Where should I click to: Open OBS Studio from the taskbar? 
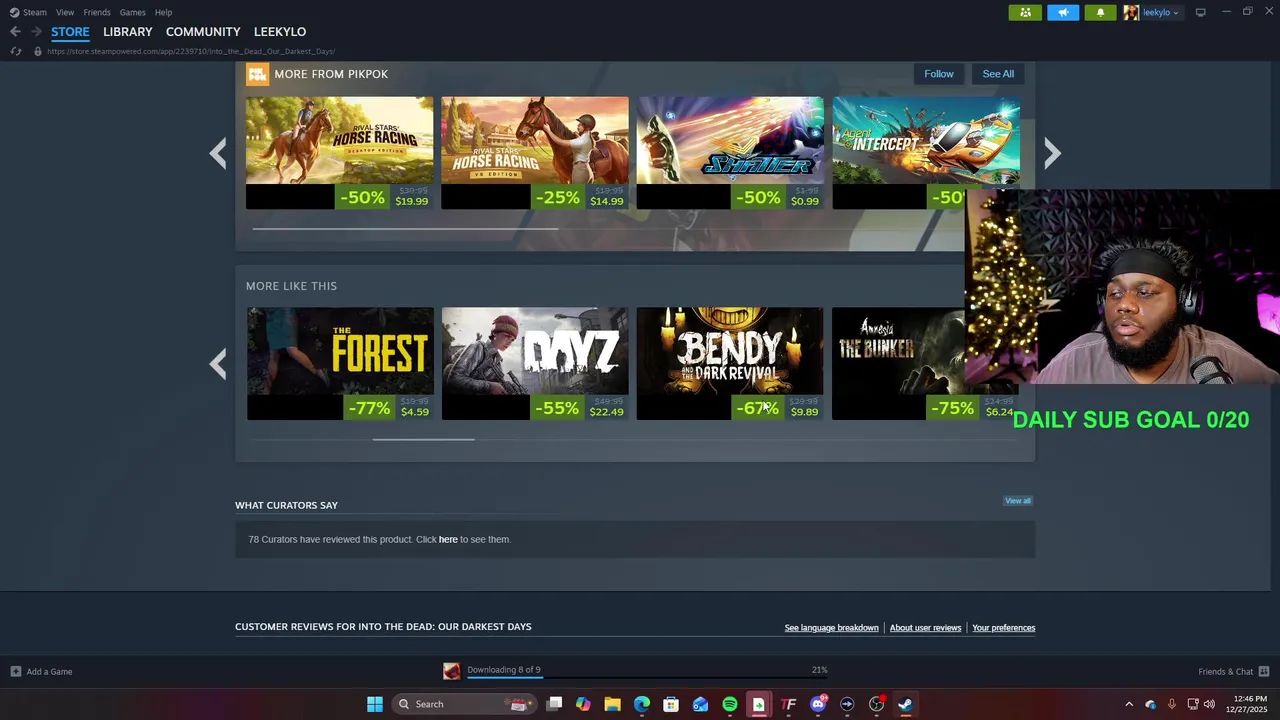pyautogui.click(x=877, y=704)
